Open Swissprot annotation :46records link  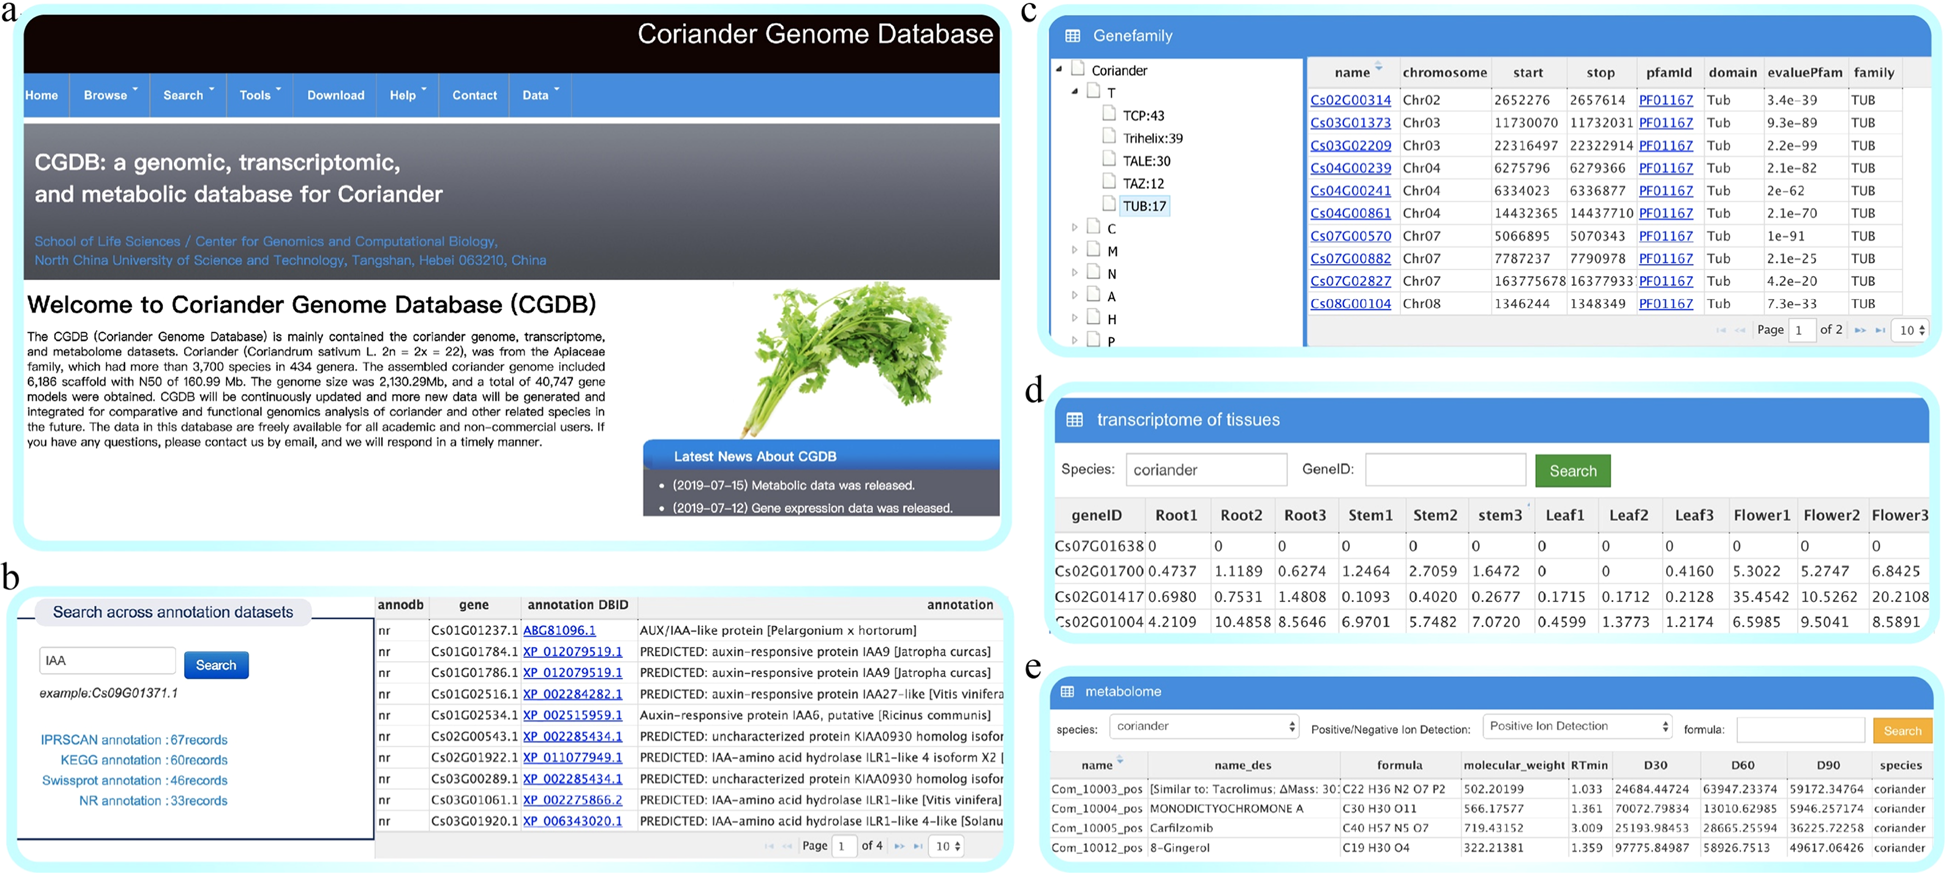click(135, 780)
